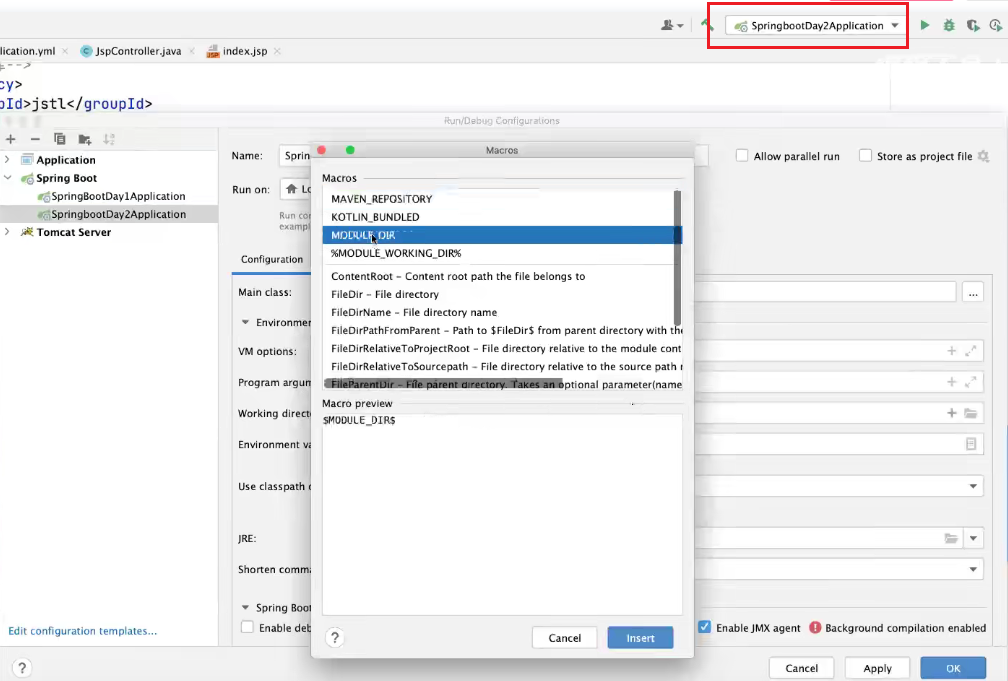This screenshot has width=1008, height=681.
Task: Add a macro to VM options with the plus icon
Action: pyautogui.click(x=951, y=350)
